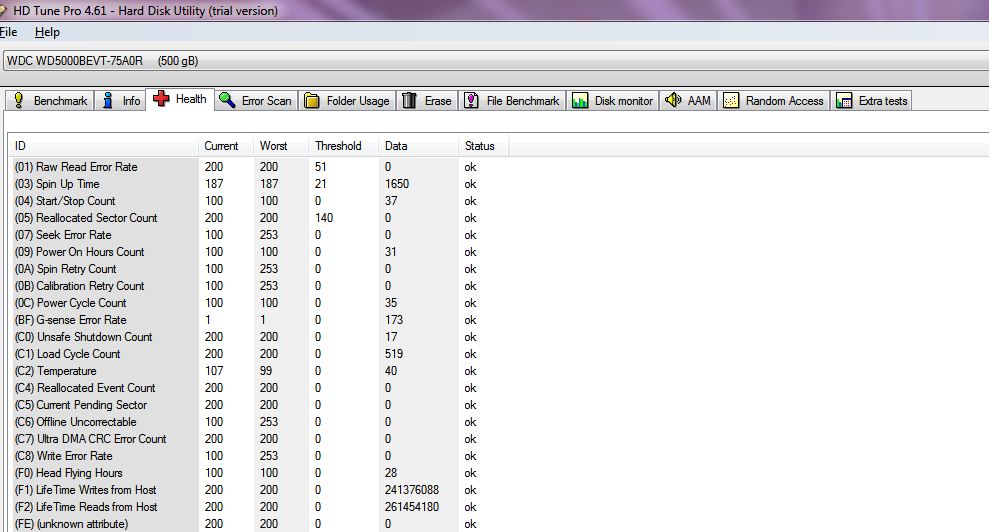Image resolution: width=989 pixels, height=532 pixels.
Task: Click the Benchmark tab icon
Action: 18,101
